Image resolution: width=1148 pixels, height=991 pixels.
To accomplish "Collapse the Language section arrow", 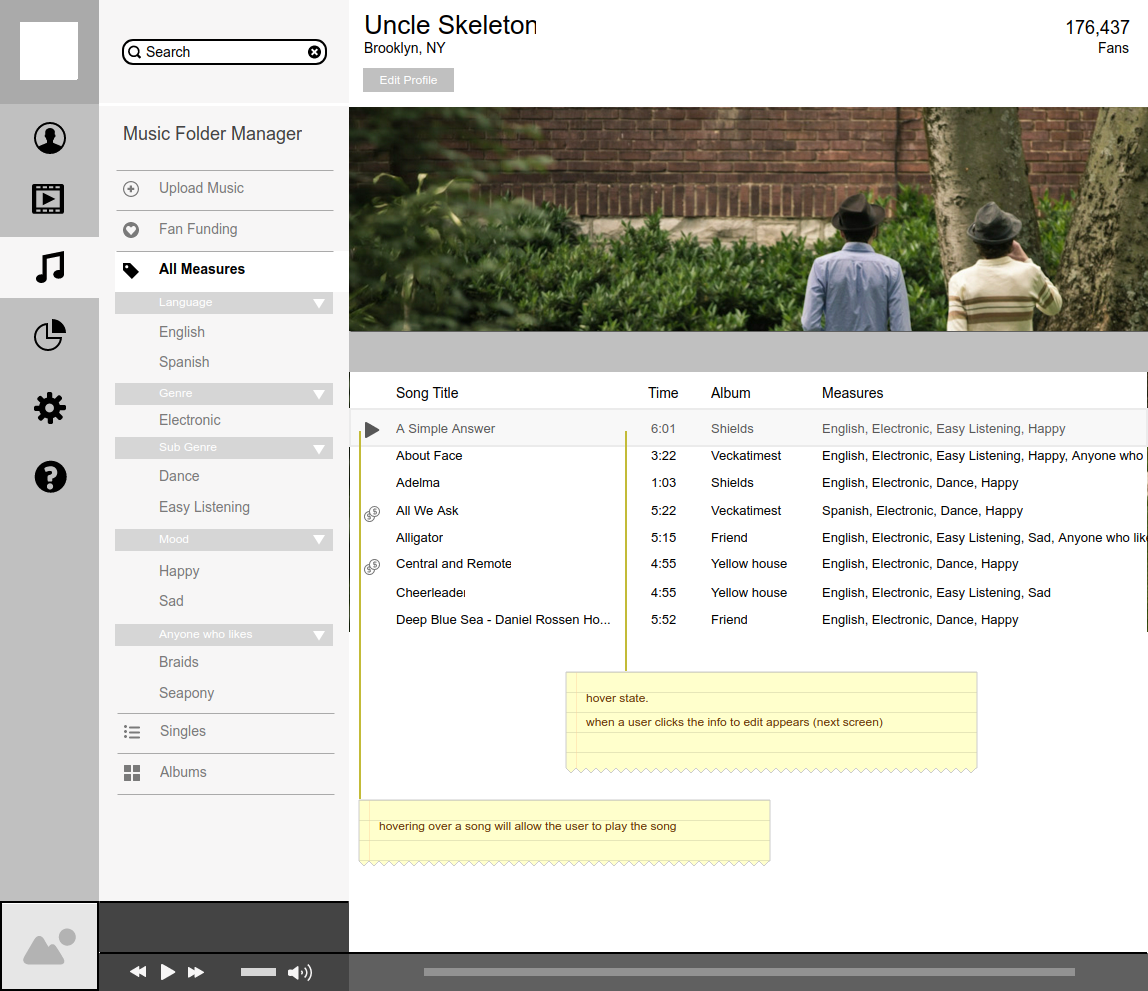I will click(318, 303).
